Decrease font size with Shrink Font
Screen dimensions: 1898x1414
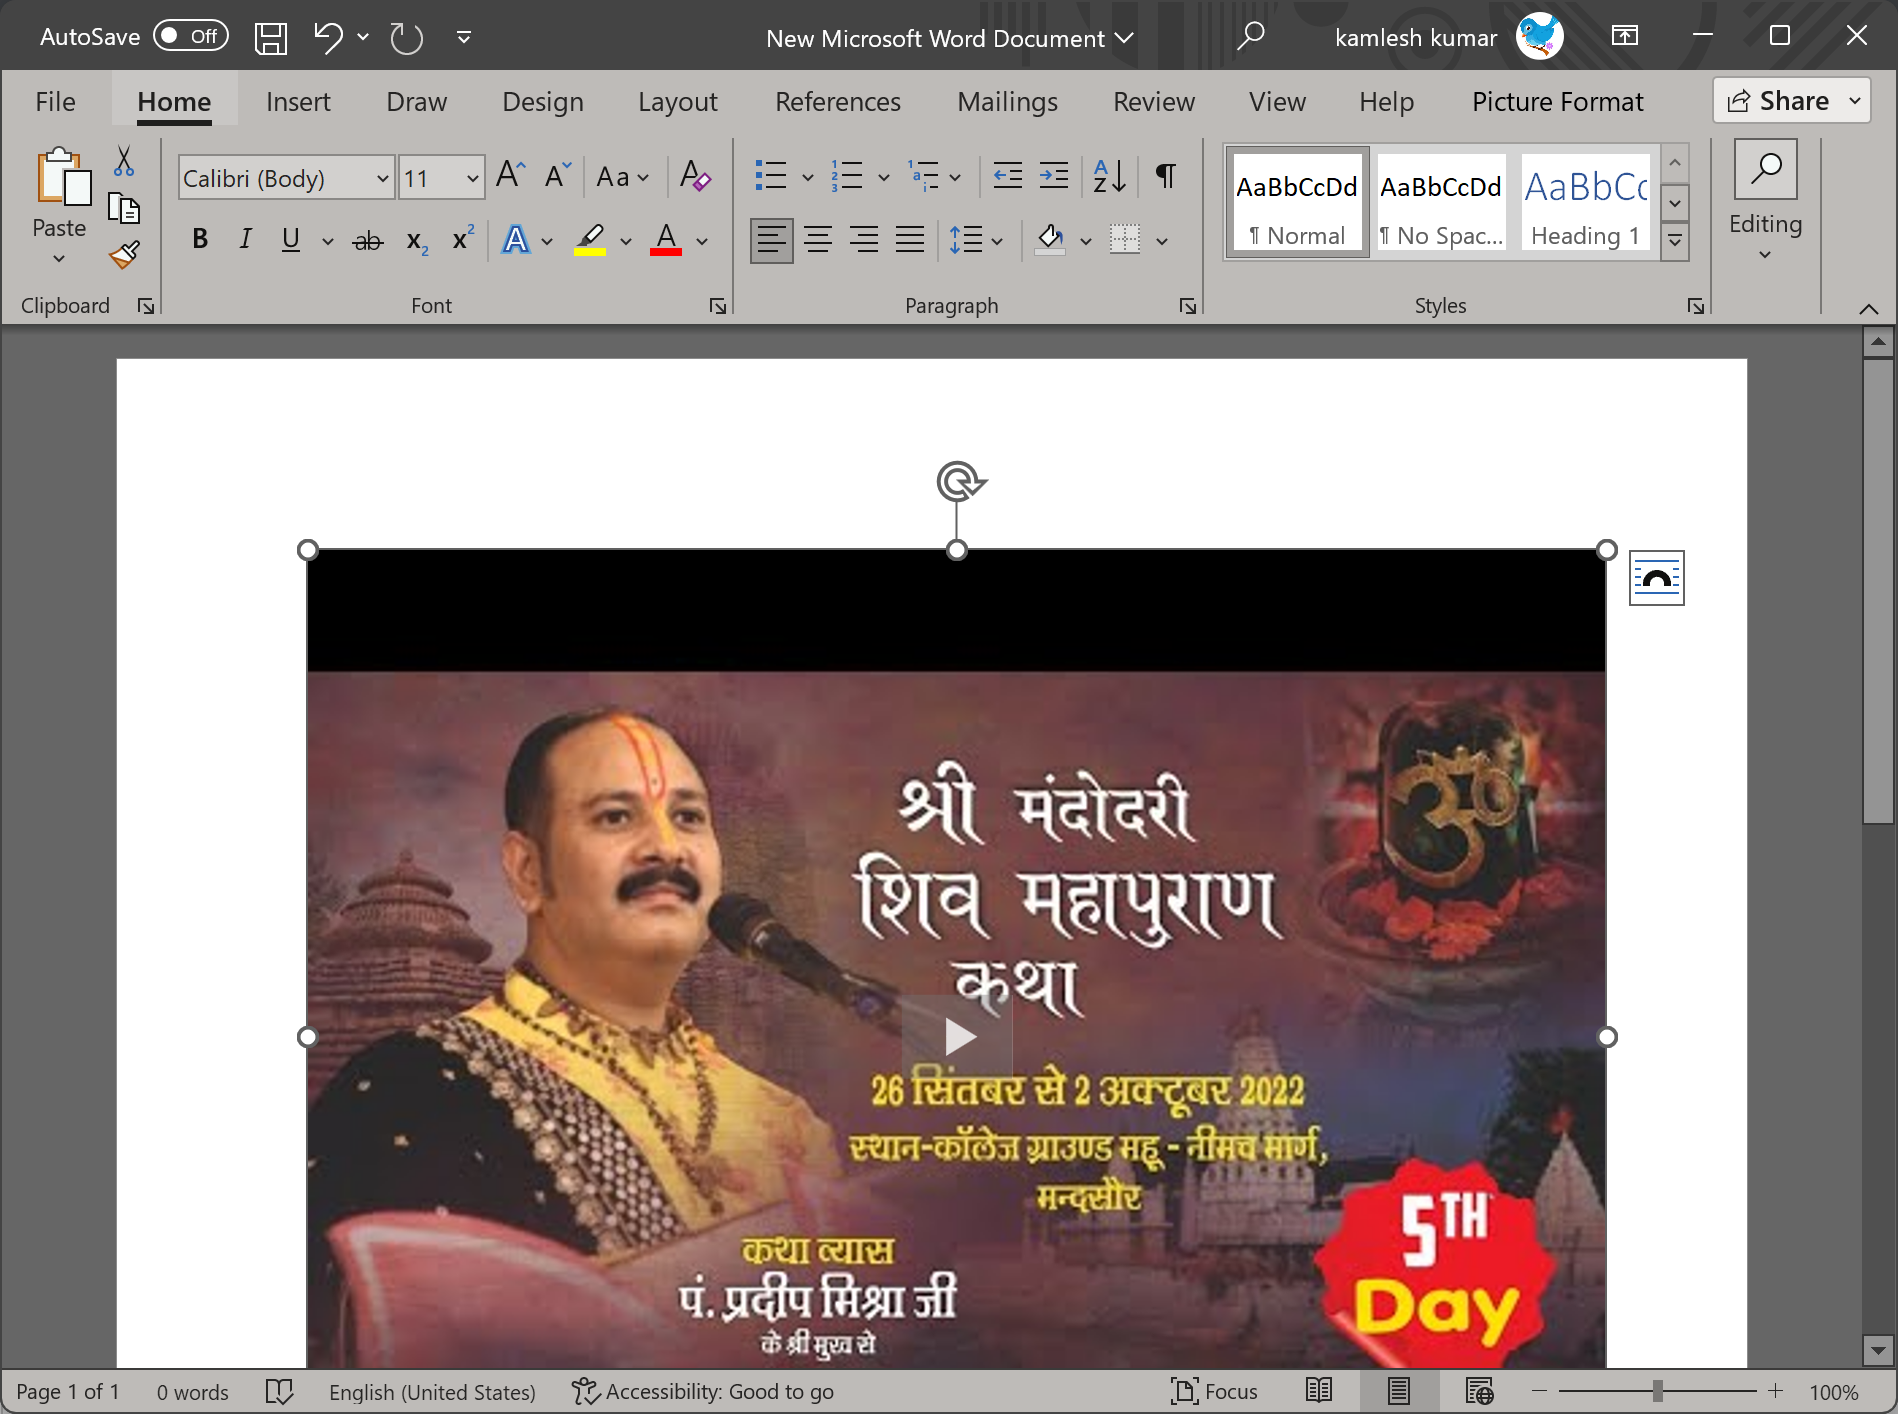(558, 175)
